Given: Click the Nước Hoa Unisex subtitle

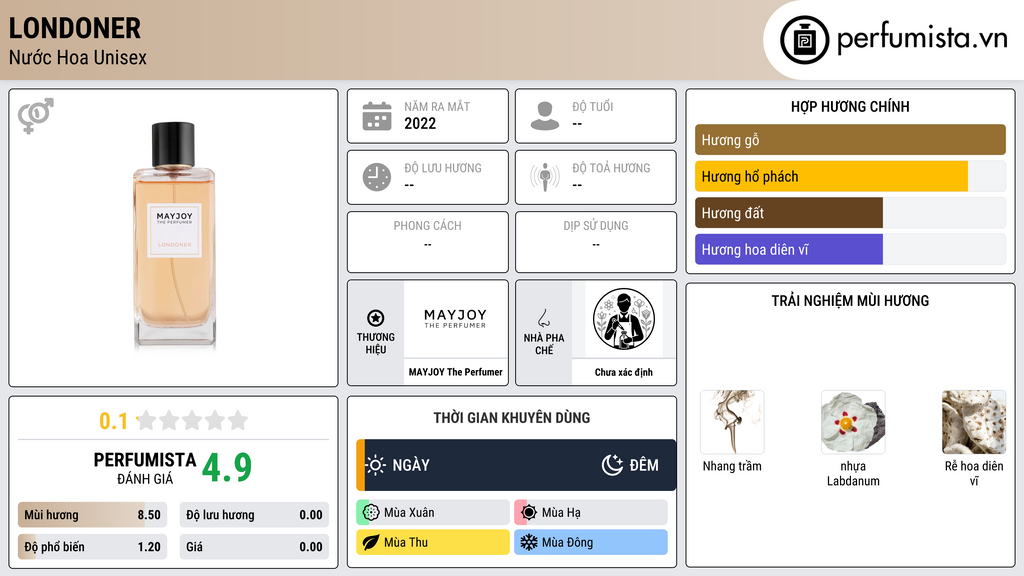Looking at the screenshot, I should [x=78, y=58].
